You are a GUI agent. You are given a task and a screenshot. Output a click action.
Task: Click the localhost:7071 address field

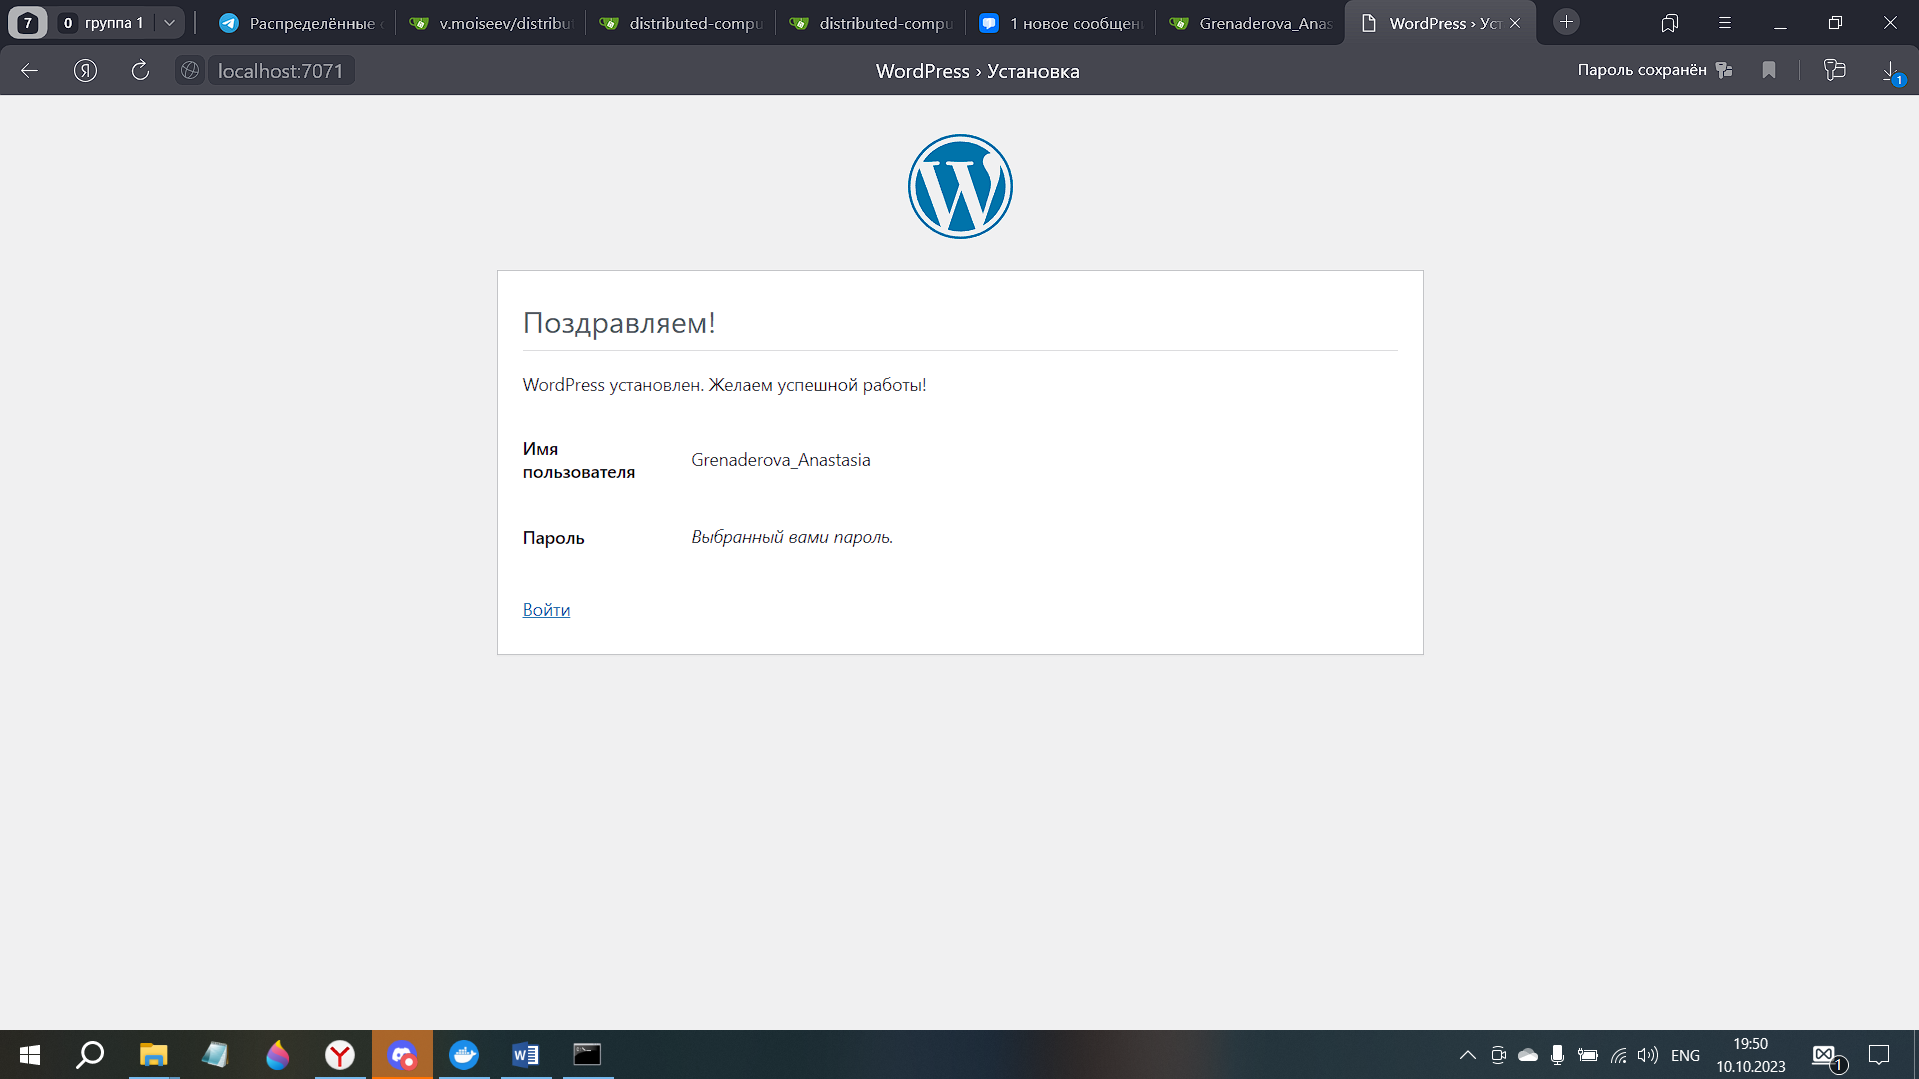coord(280,71)
